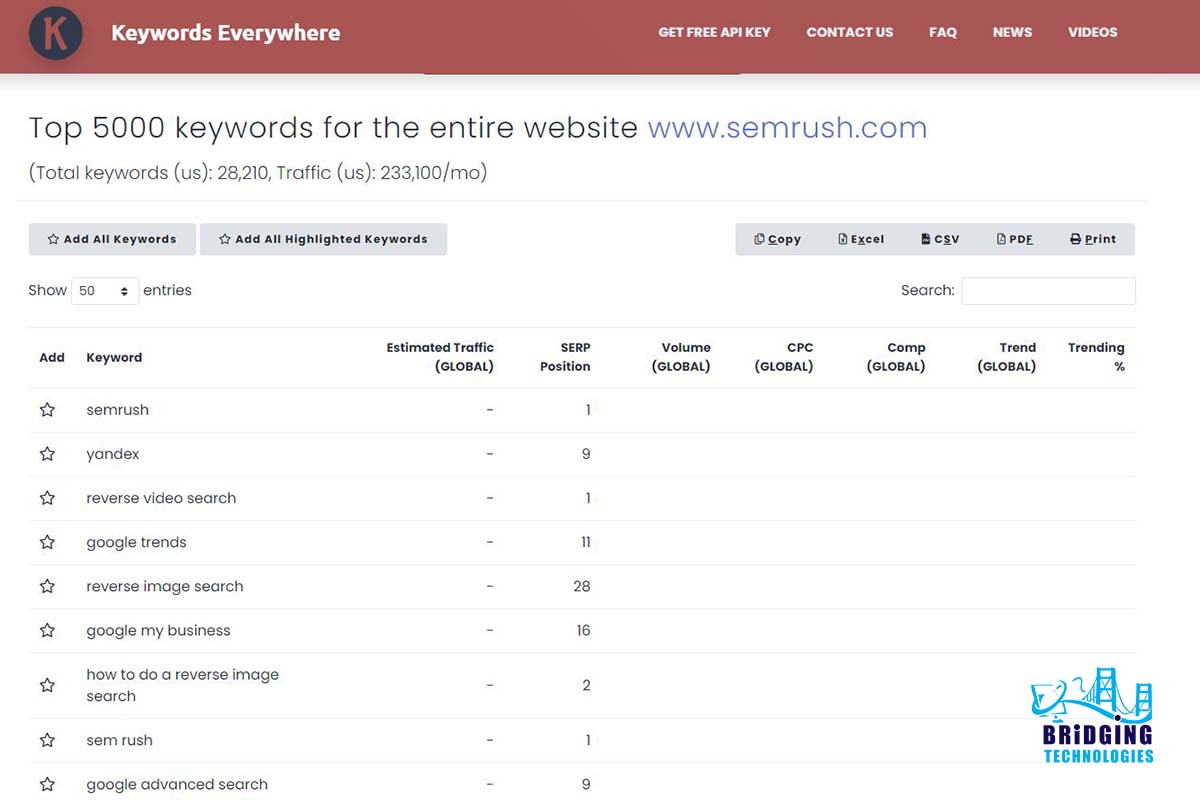This screenshot has width=1200, height=800.
Task: Select the 'sem rush' keyword text
Action: [119, 740]
